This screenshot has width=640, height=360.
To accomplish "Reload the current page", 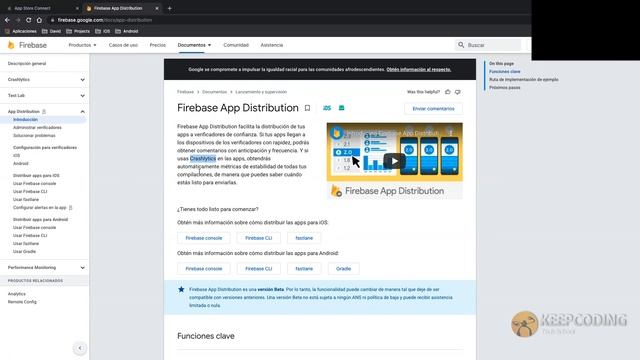I will (x=29, y=20).
